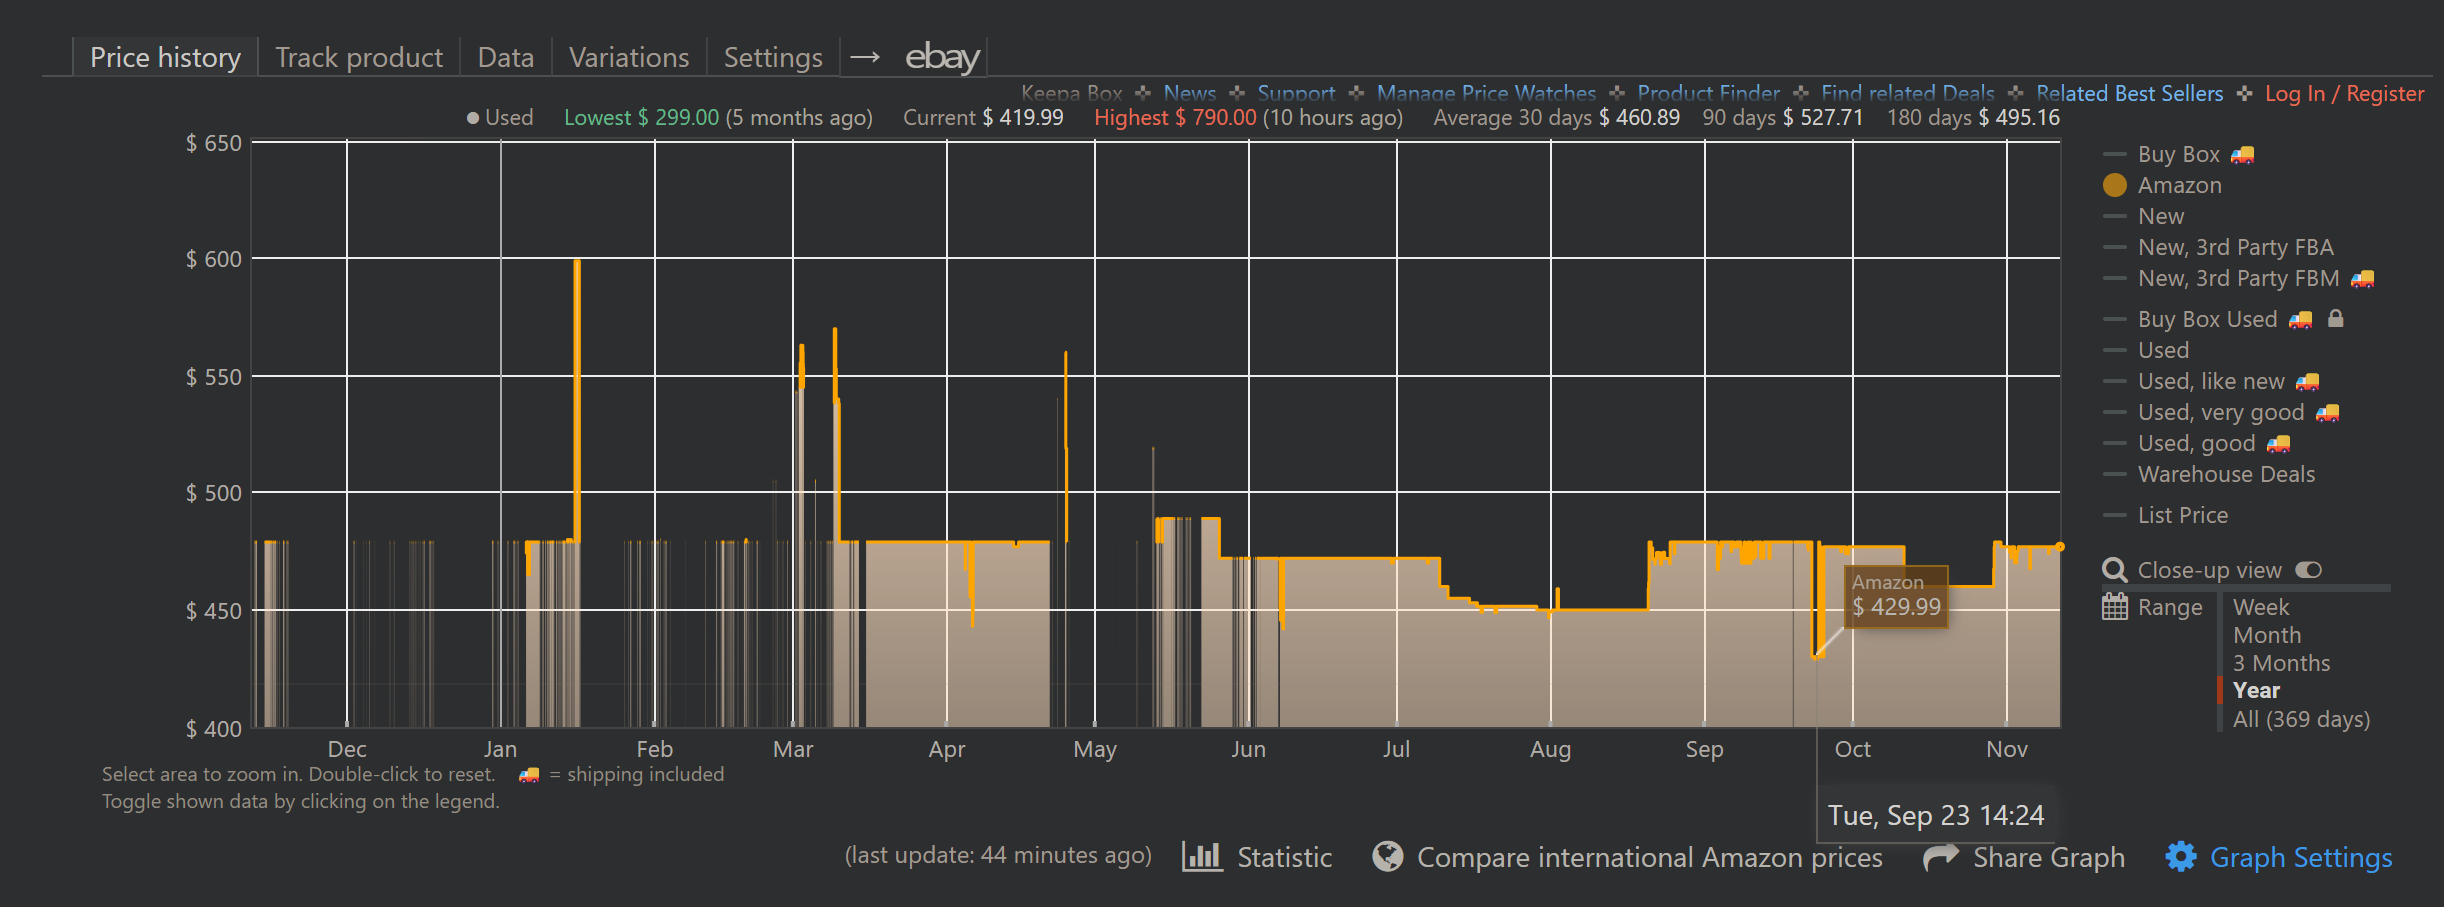Set range to Month
Image resolution: width=2444 pixels, height=907 pixels.
click(x=2267, y=635)
